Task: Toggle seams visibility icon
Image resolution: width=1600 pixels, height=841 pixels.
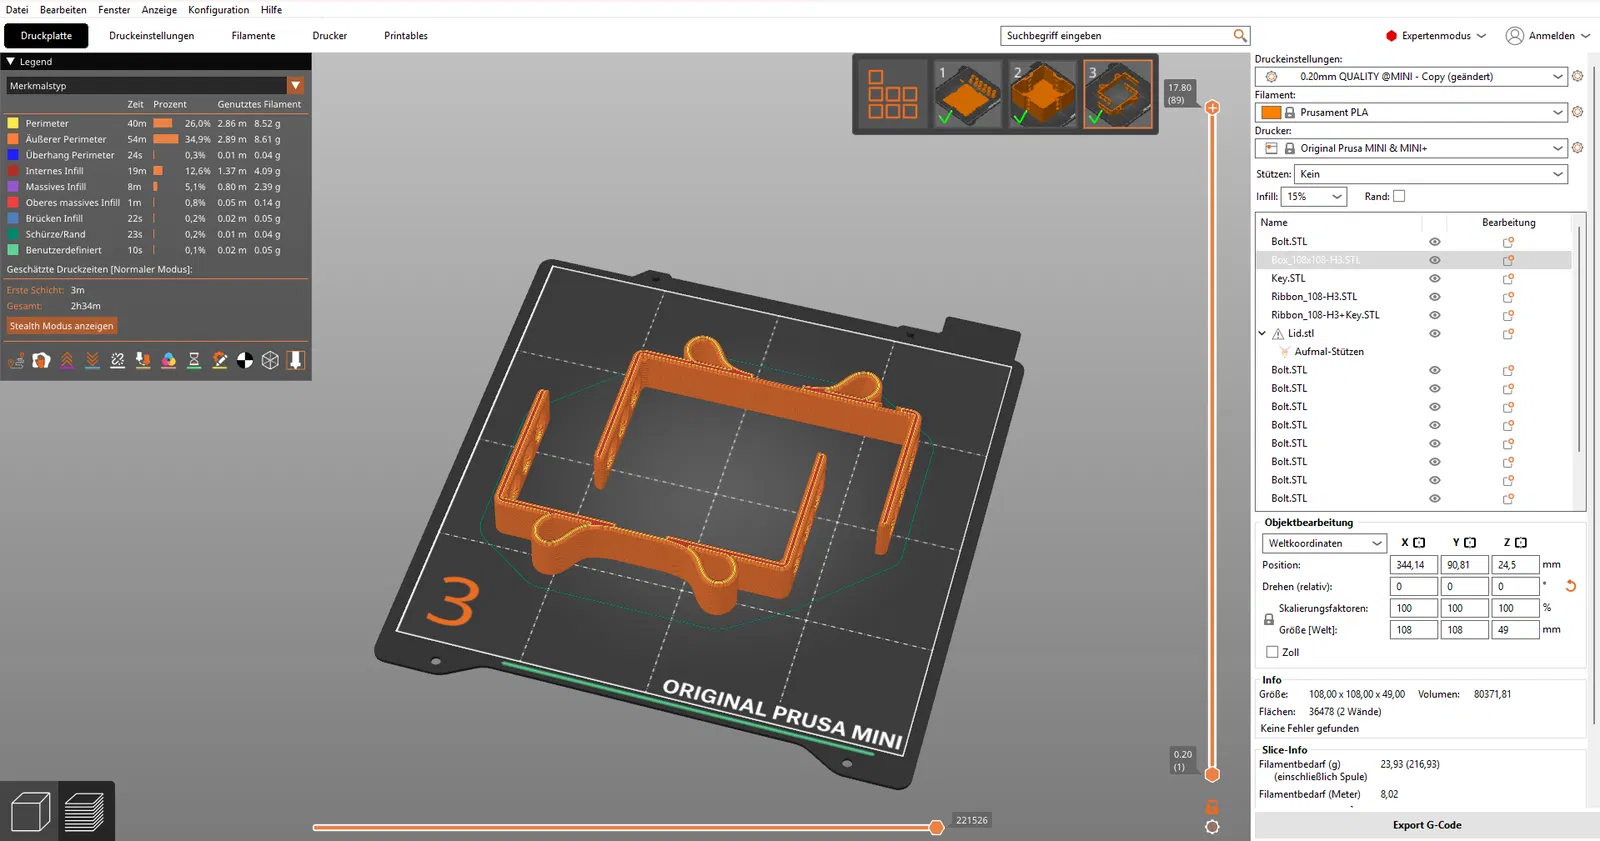Action: tap(118, 360)
